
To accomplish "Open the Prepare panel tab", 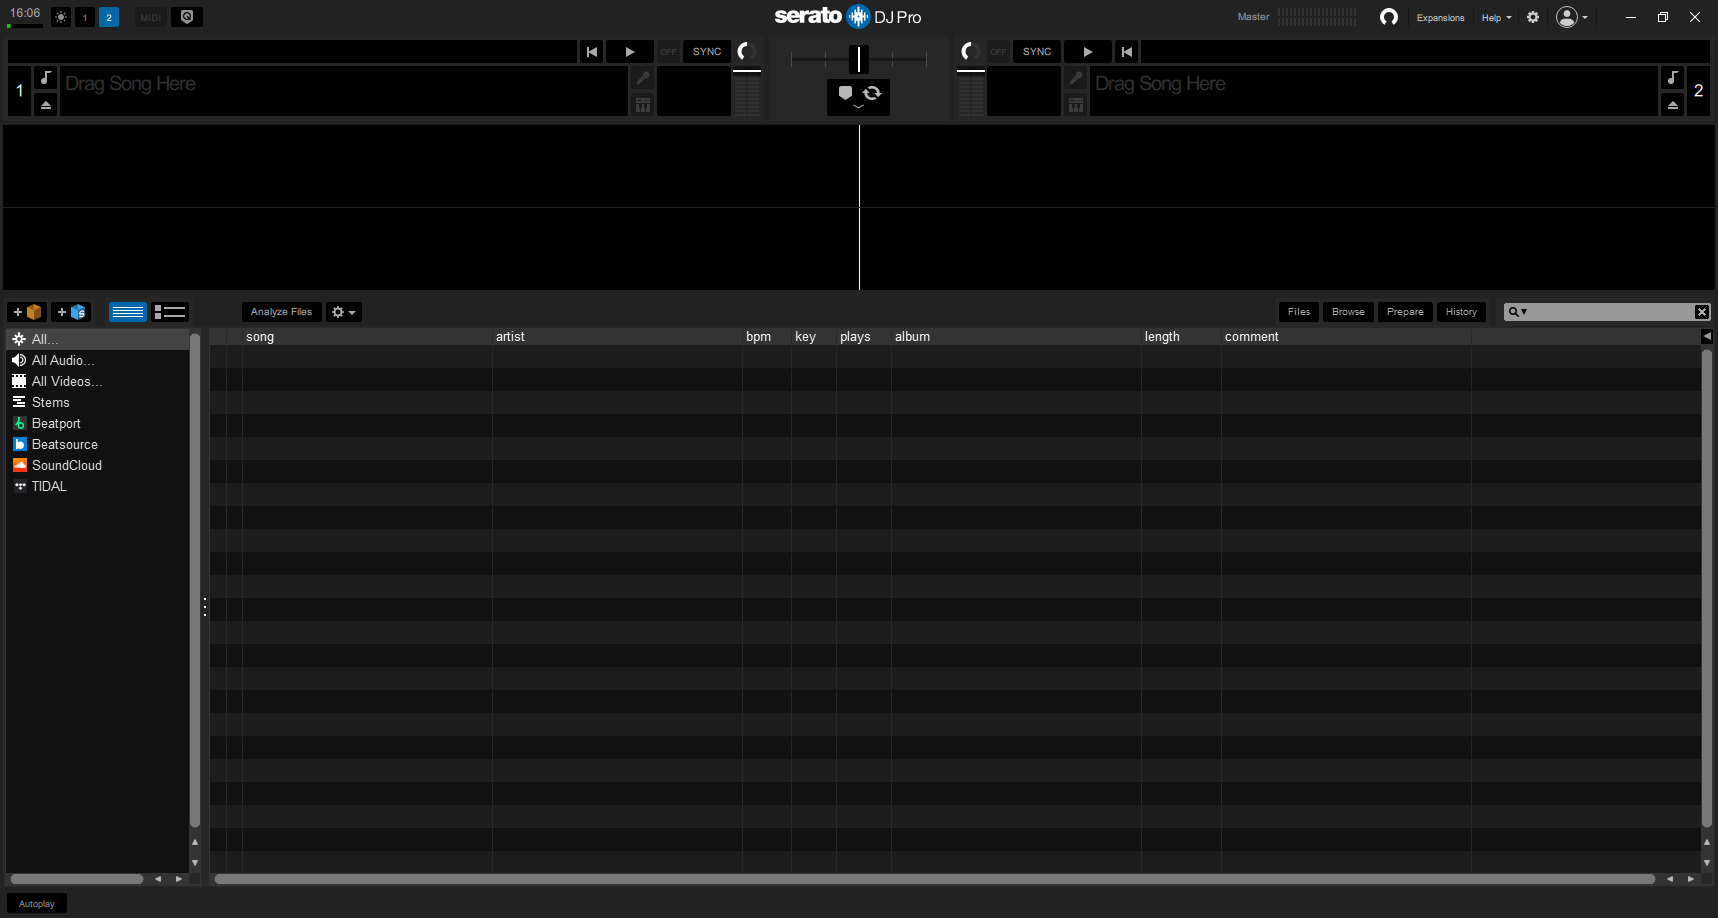I will tap(1405, 312).
